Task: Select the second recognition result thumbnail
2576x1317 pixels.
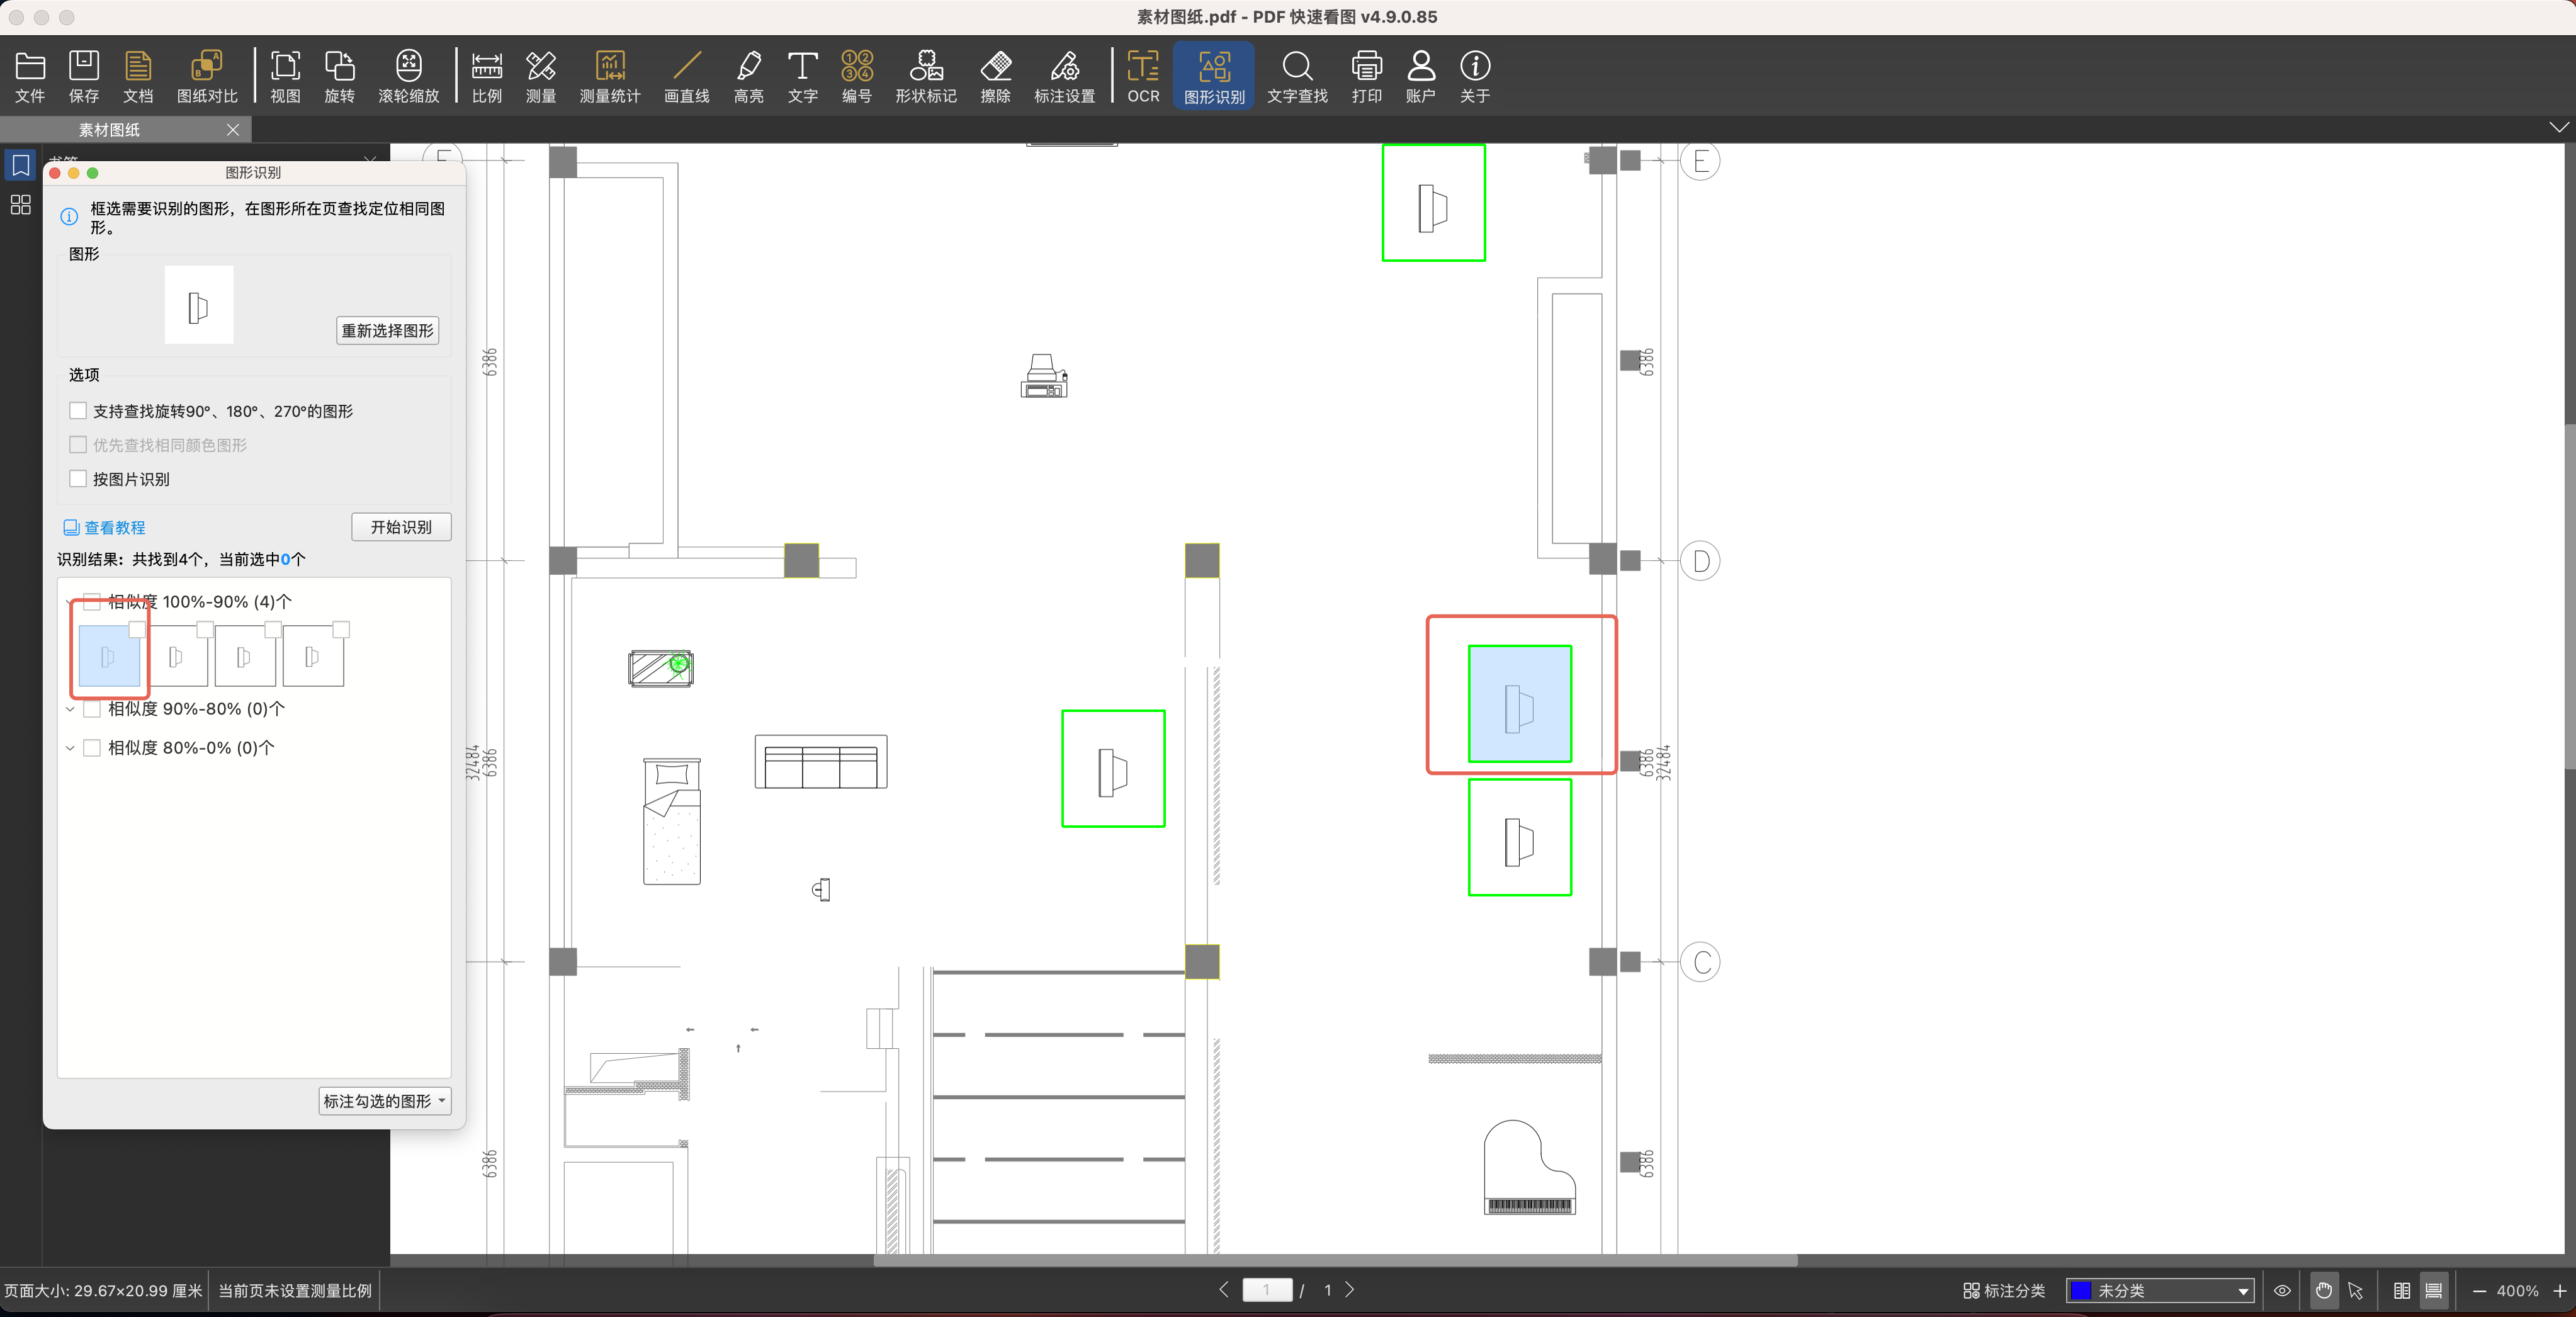Action: coord(177,657)
